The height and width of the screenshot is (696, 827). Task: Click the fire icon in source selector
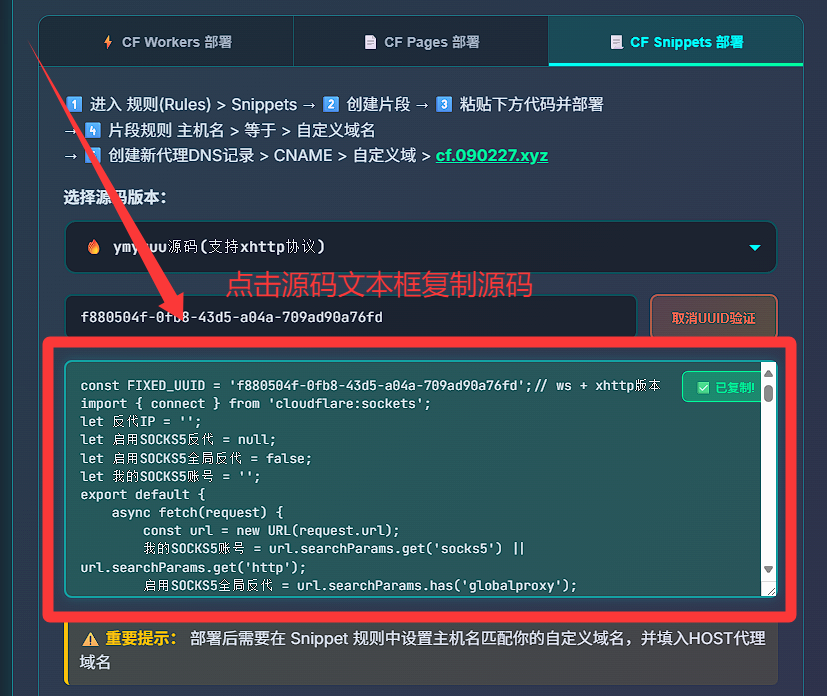click(94, 247)
